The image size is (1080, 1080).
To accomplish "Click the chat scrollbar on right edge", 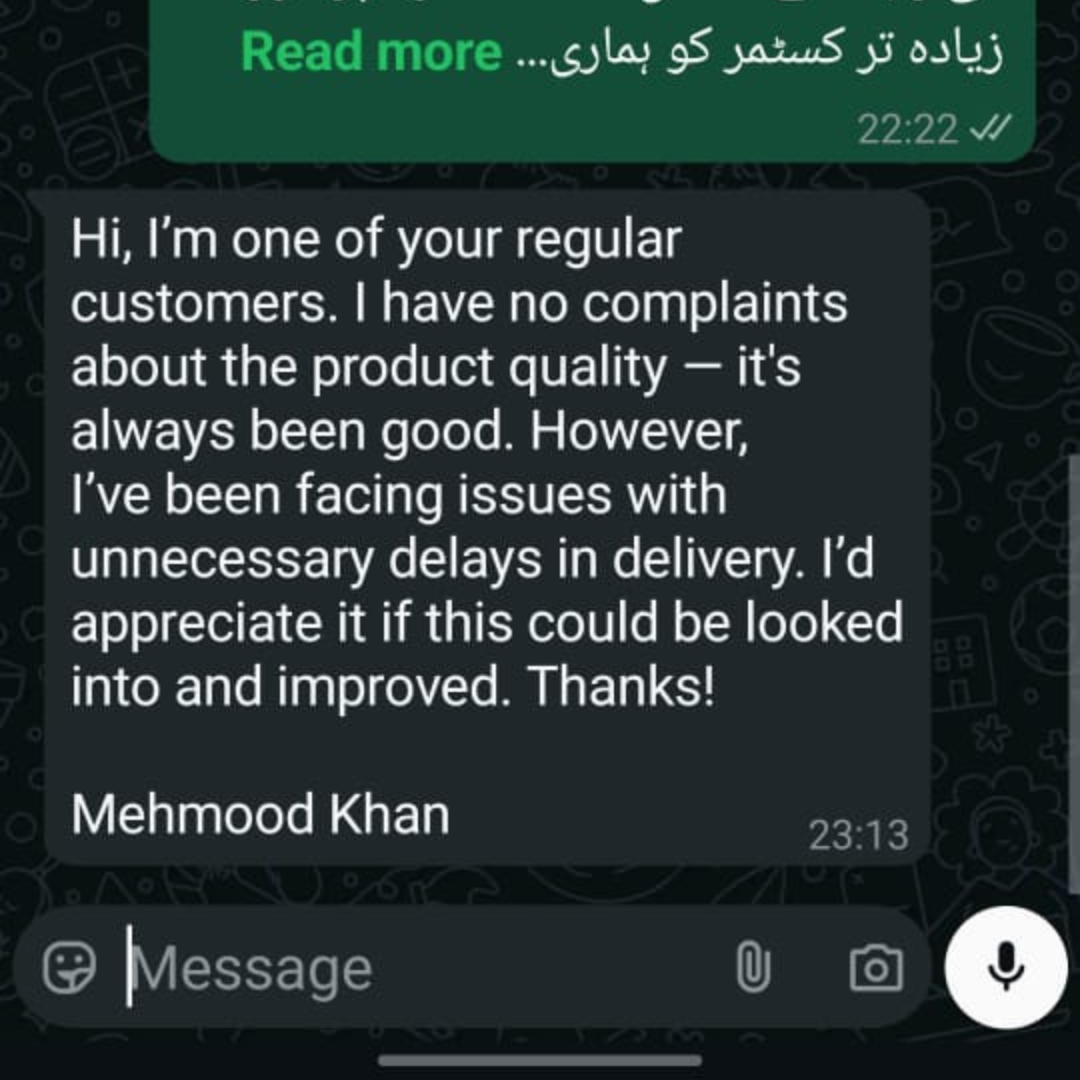I will tap(1074, 675).
